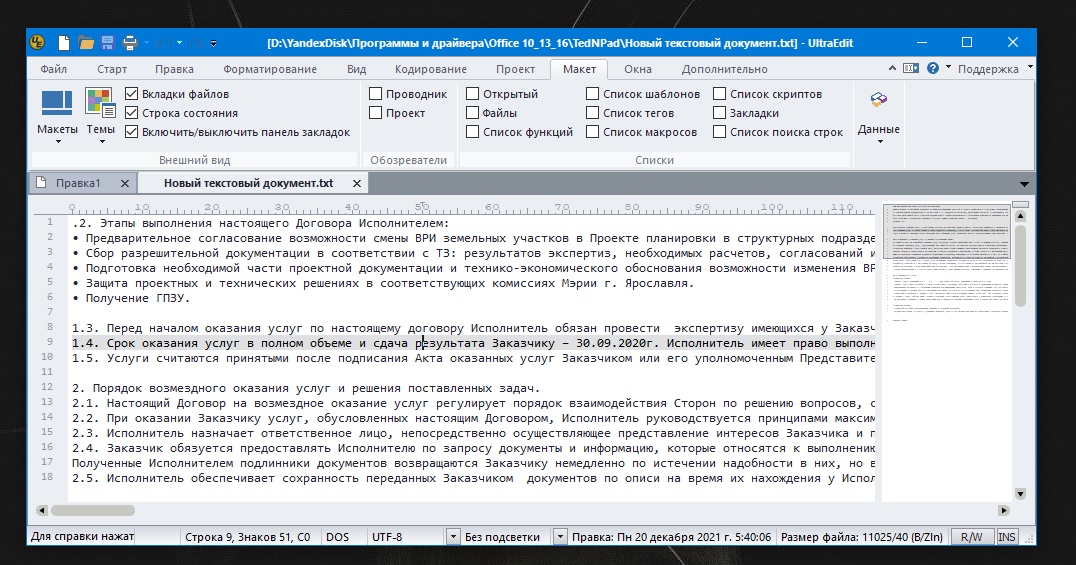Click the horizontal scrollbar thumb

point(93,510)
